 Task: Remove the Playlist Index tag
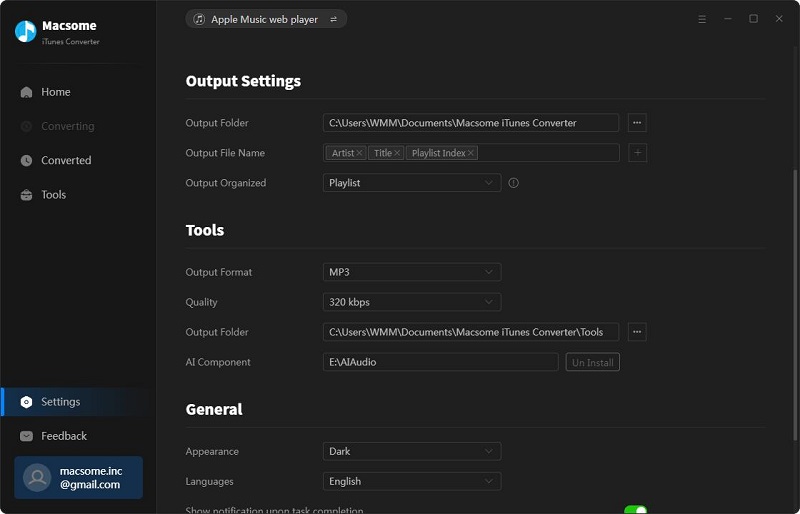click(x=470, y=153)
